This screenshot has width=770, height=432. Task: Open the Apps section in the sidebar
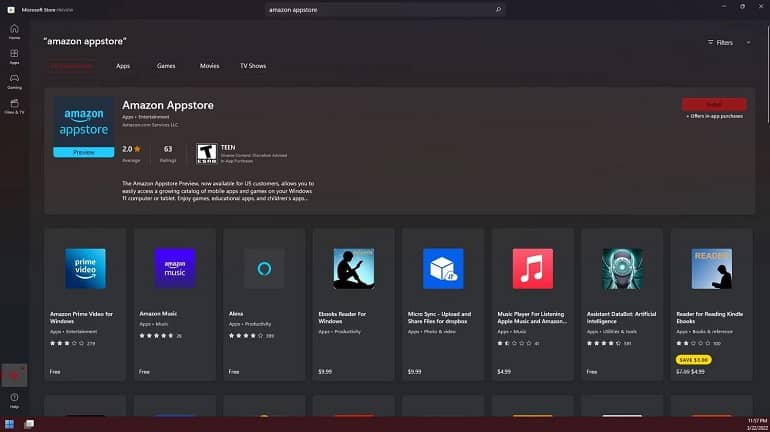click(14, 56)
